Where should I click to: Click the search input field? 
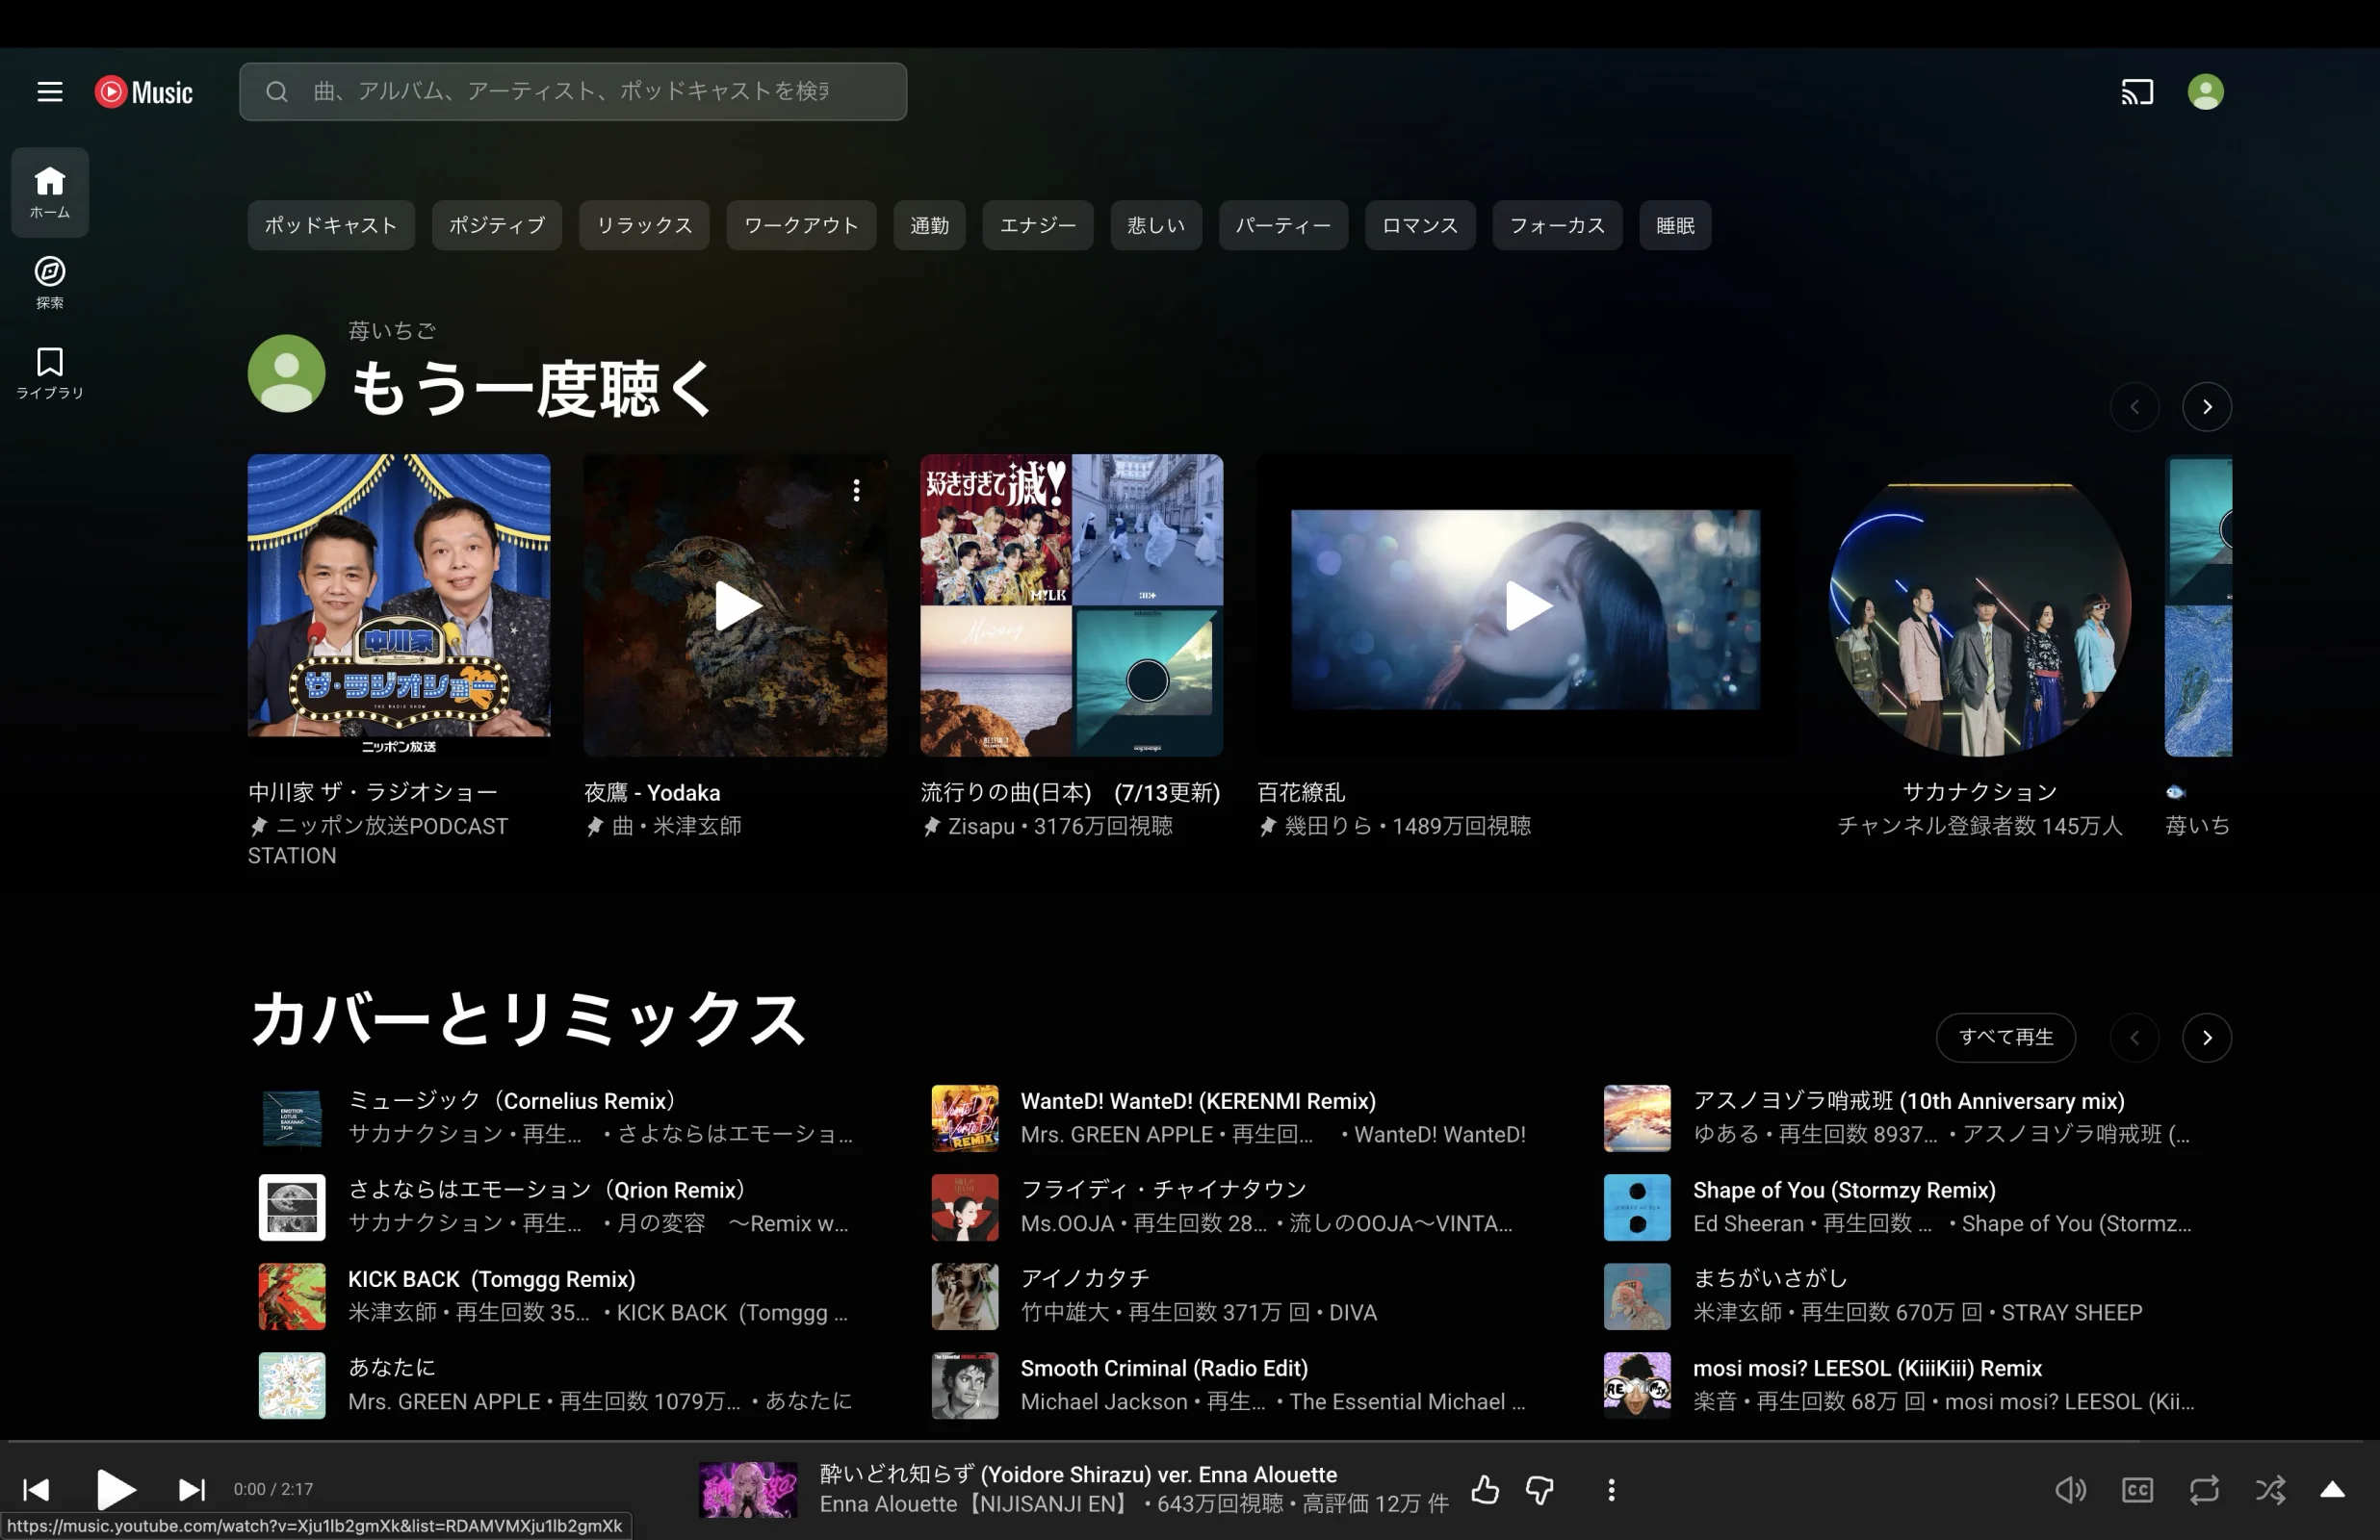pyautogui.click(x=573, y=92)
